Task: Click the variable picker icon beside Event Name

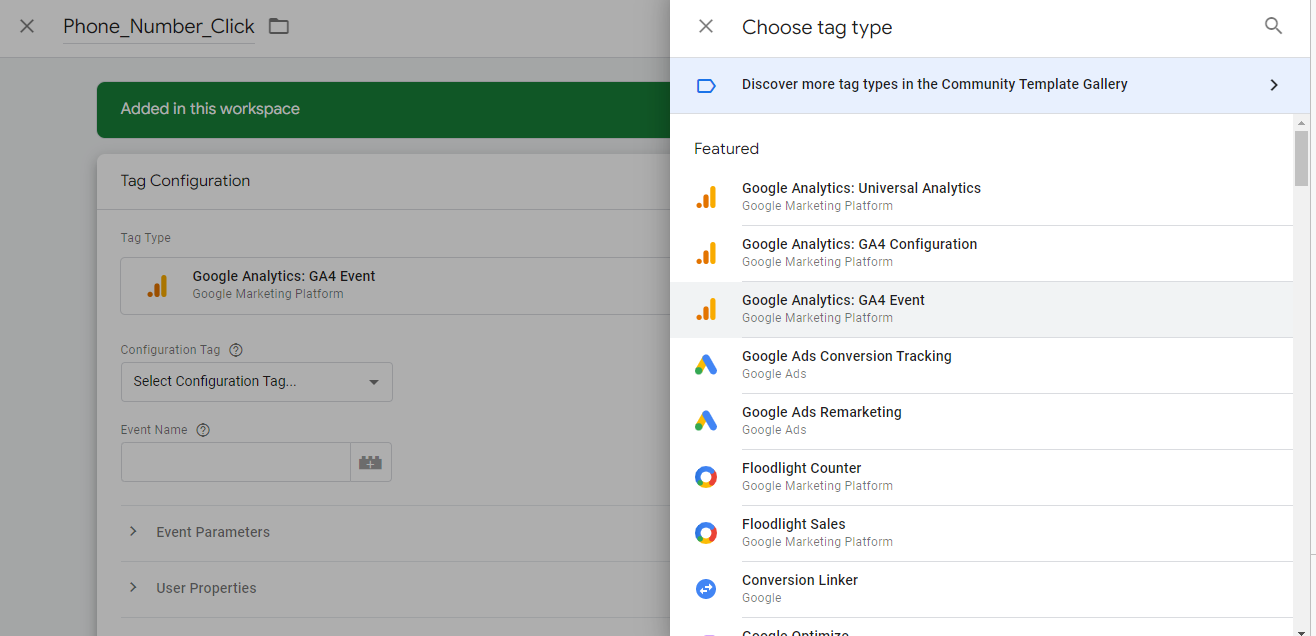Action: point(371,462)
